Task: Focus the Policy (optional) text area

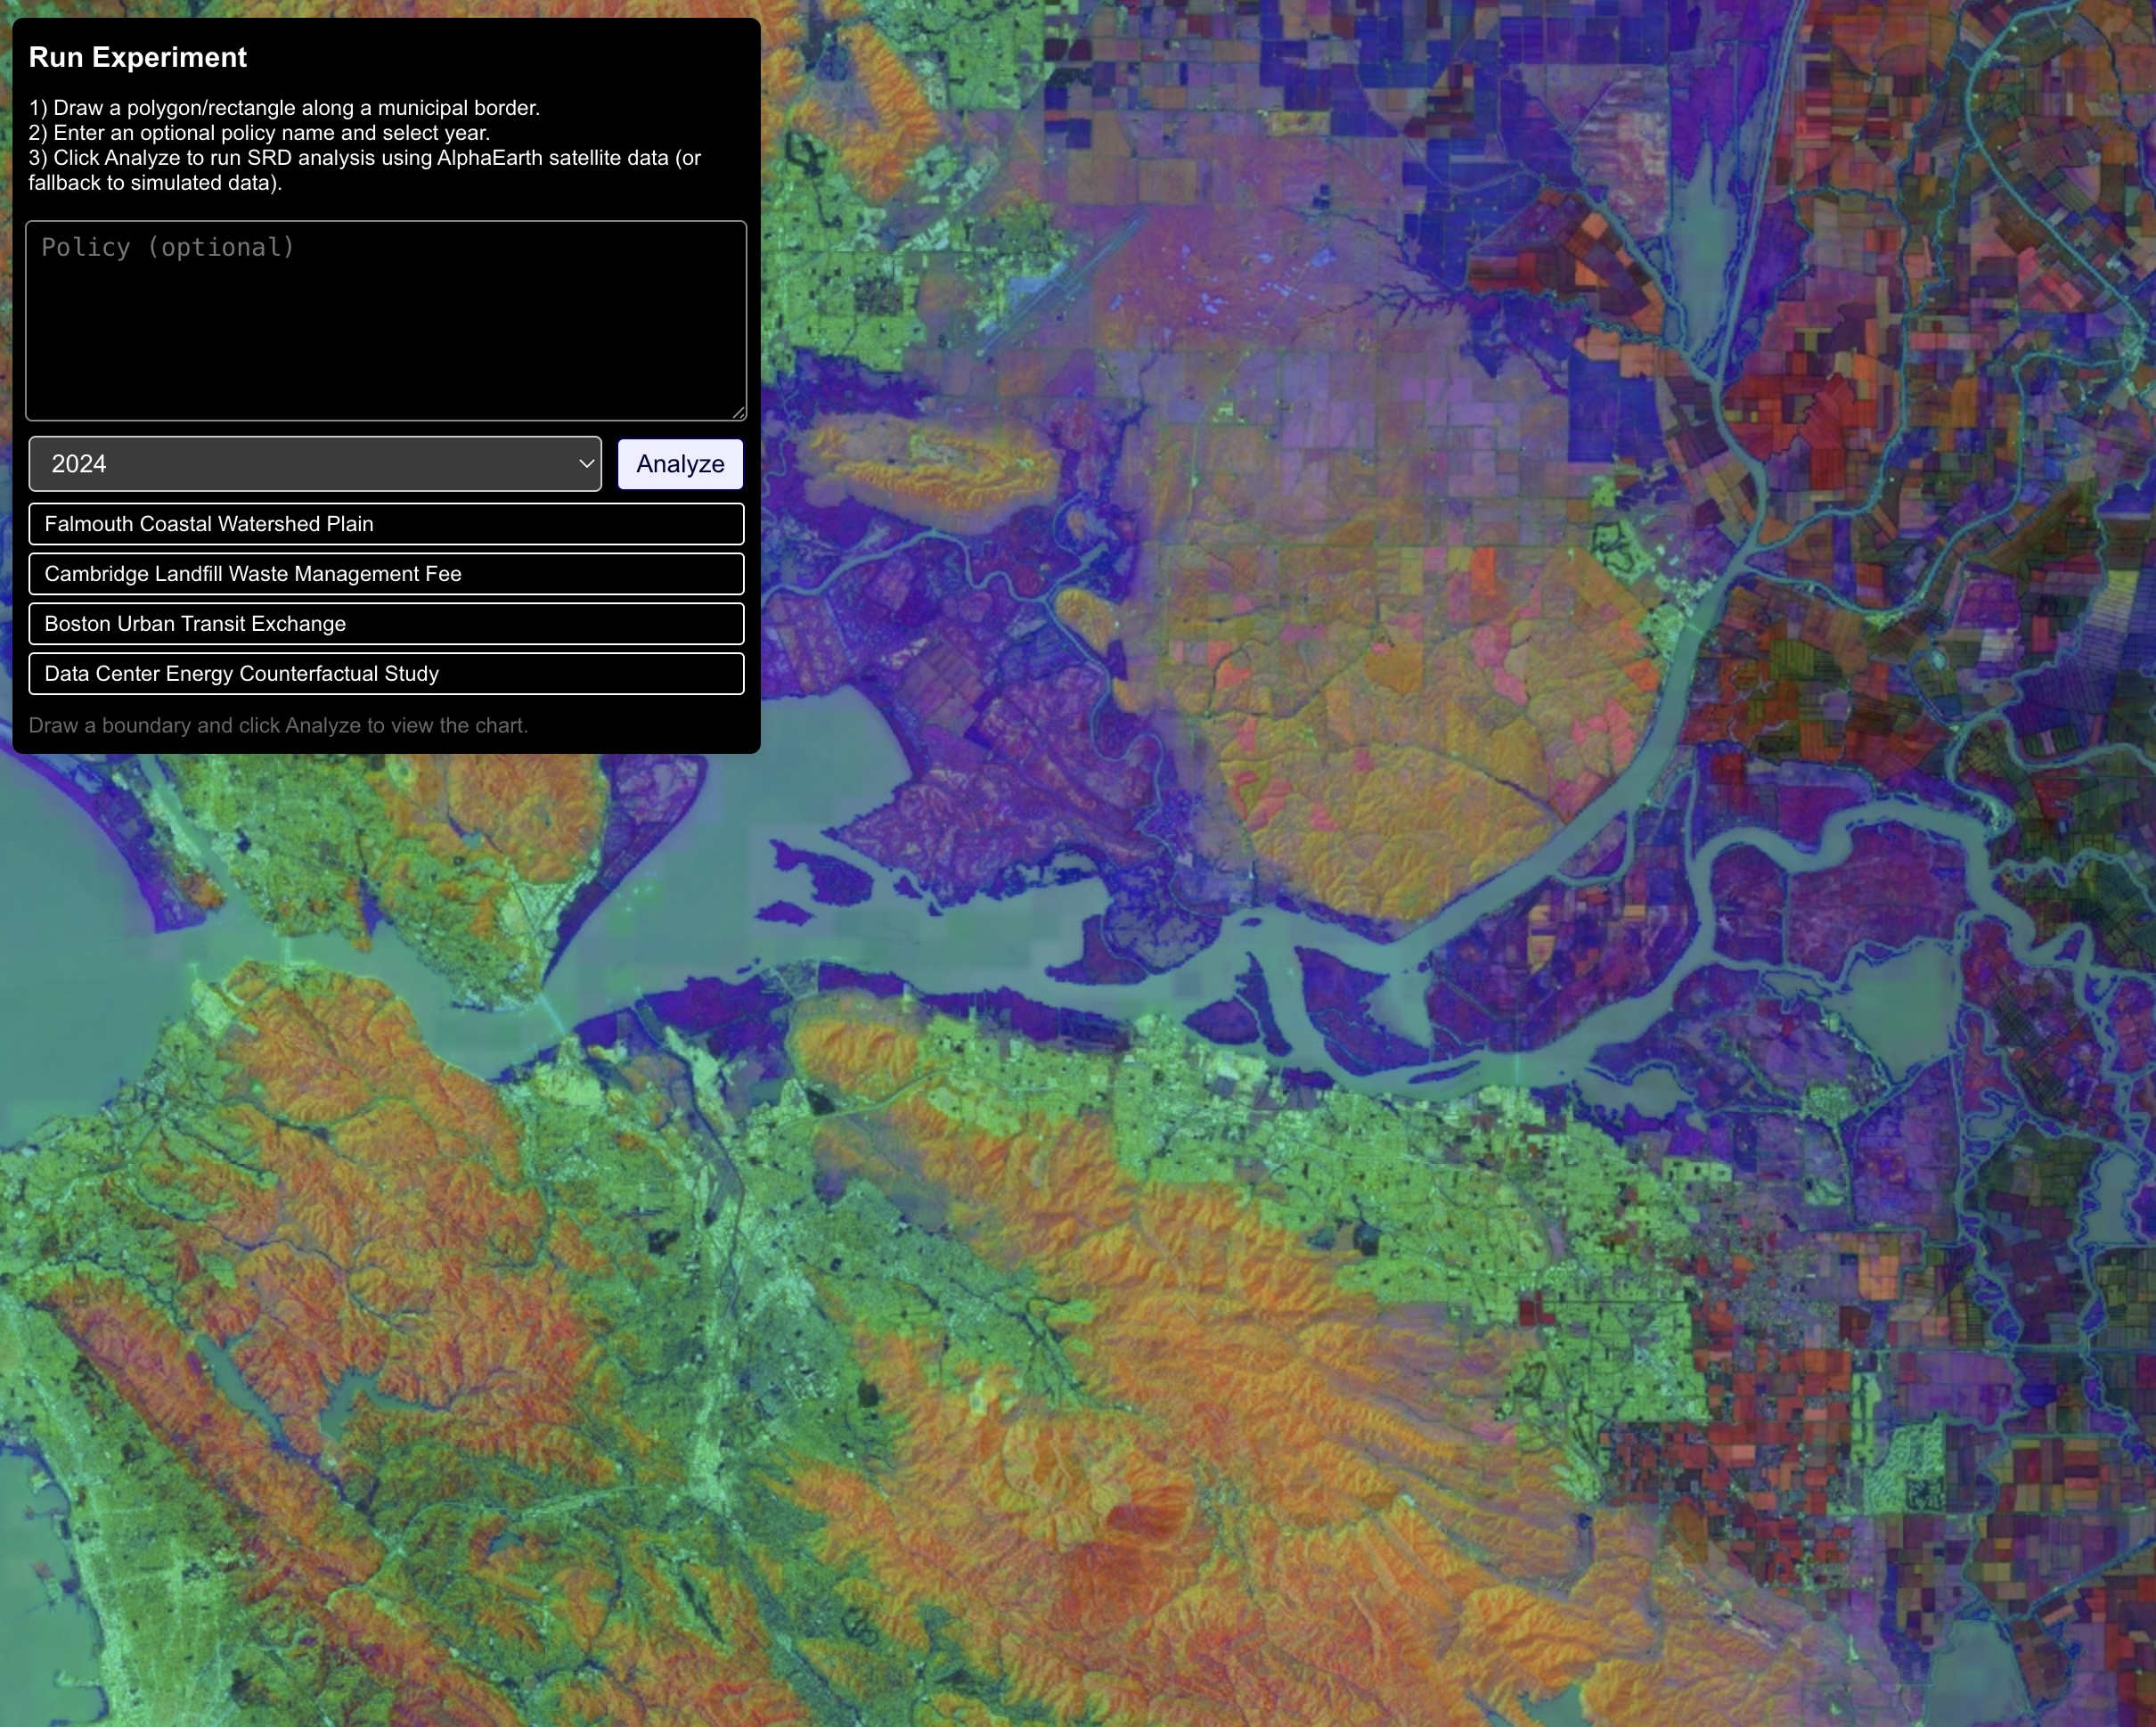Action: (x=385, y=320)
